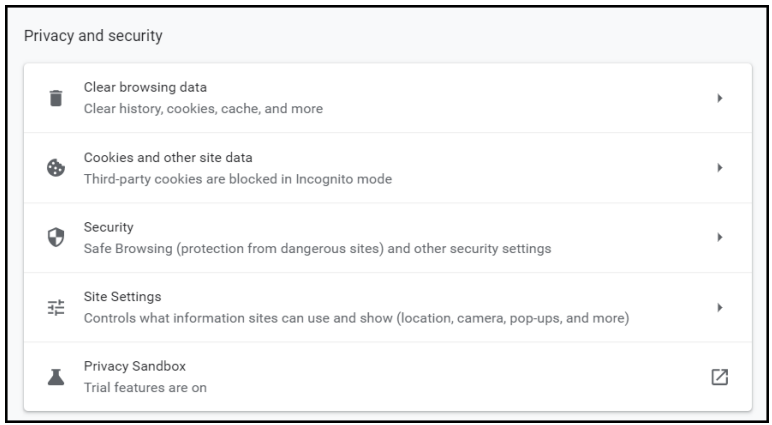Select the Security title text
772x425 pixels.
[x=108, y=228]
